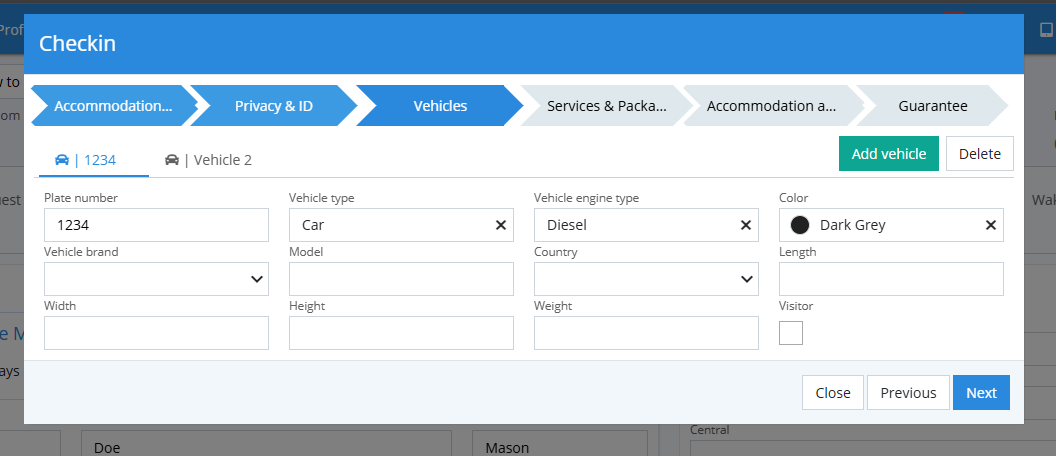The height and width of the screenshot is (456, 1056).
Task: Open the Vehicle type combo box
Action: [x=401, y=225]
